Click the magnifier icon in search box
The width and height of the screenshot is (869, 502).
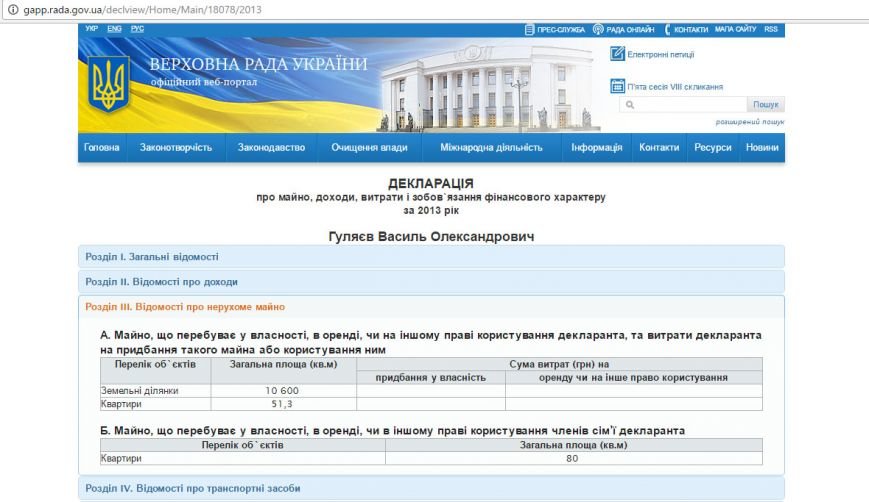630,104
